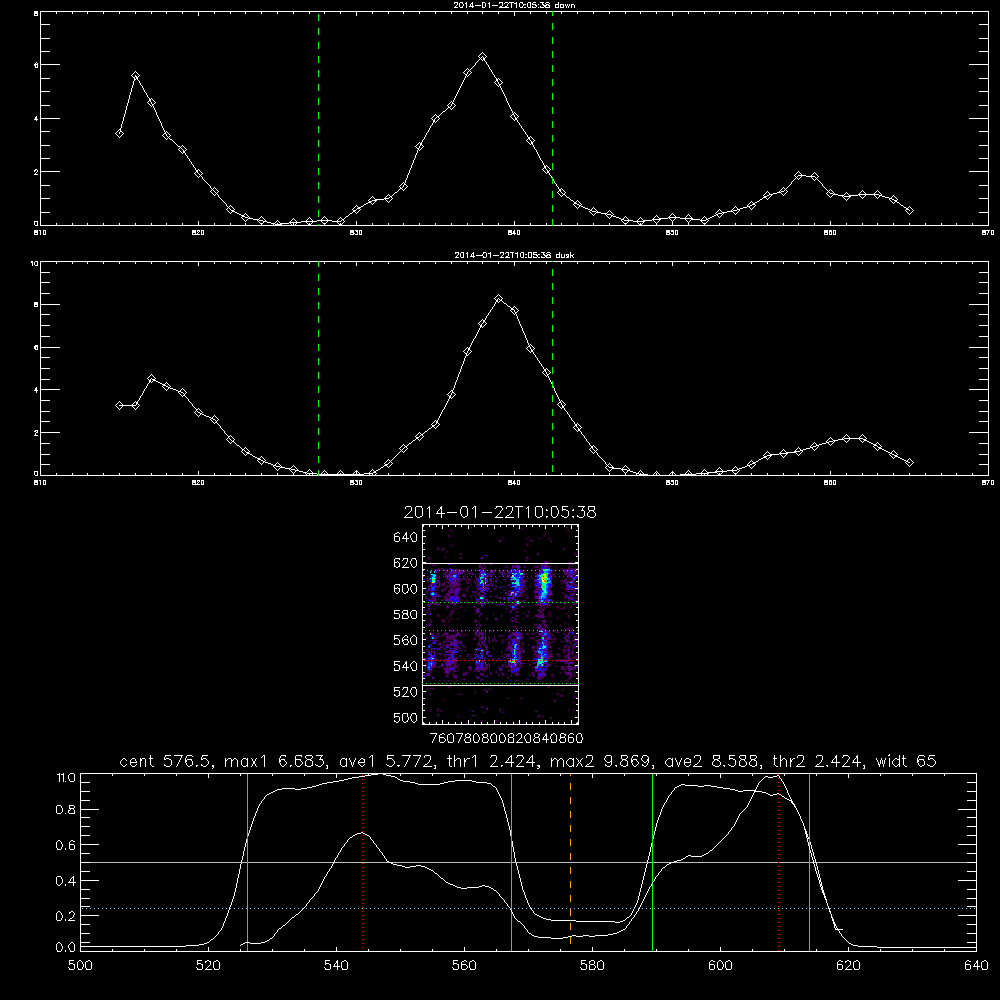The height and width of the screenshot is (1000, 1000).
Task: Select the 'cent 576.5' statistic
Action: coord(165,761)
